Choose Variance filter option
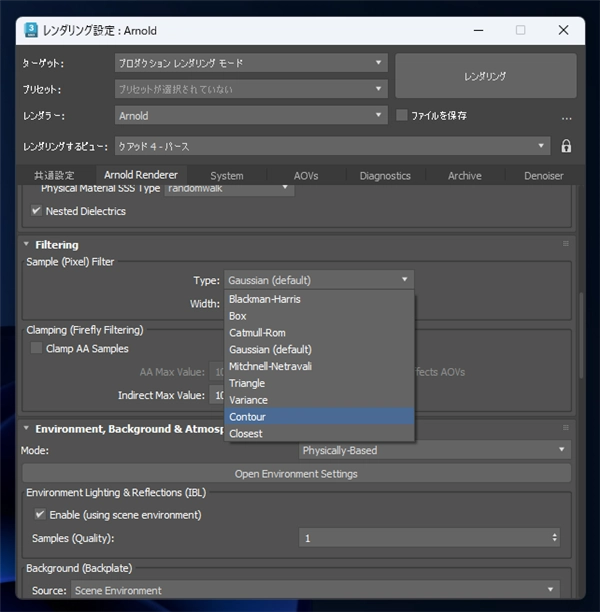 point(319,400)
